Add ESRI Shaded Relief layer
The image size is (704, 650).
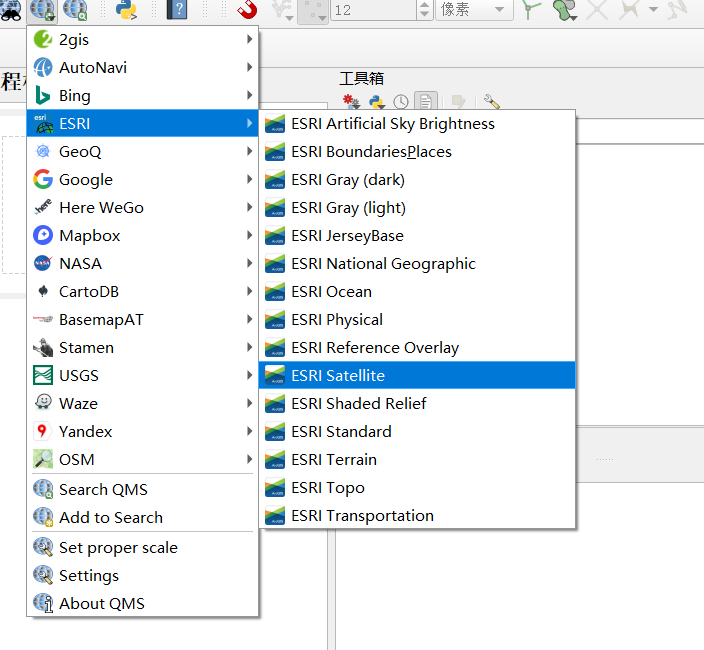click(x=417, y=404)
